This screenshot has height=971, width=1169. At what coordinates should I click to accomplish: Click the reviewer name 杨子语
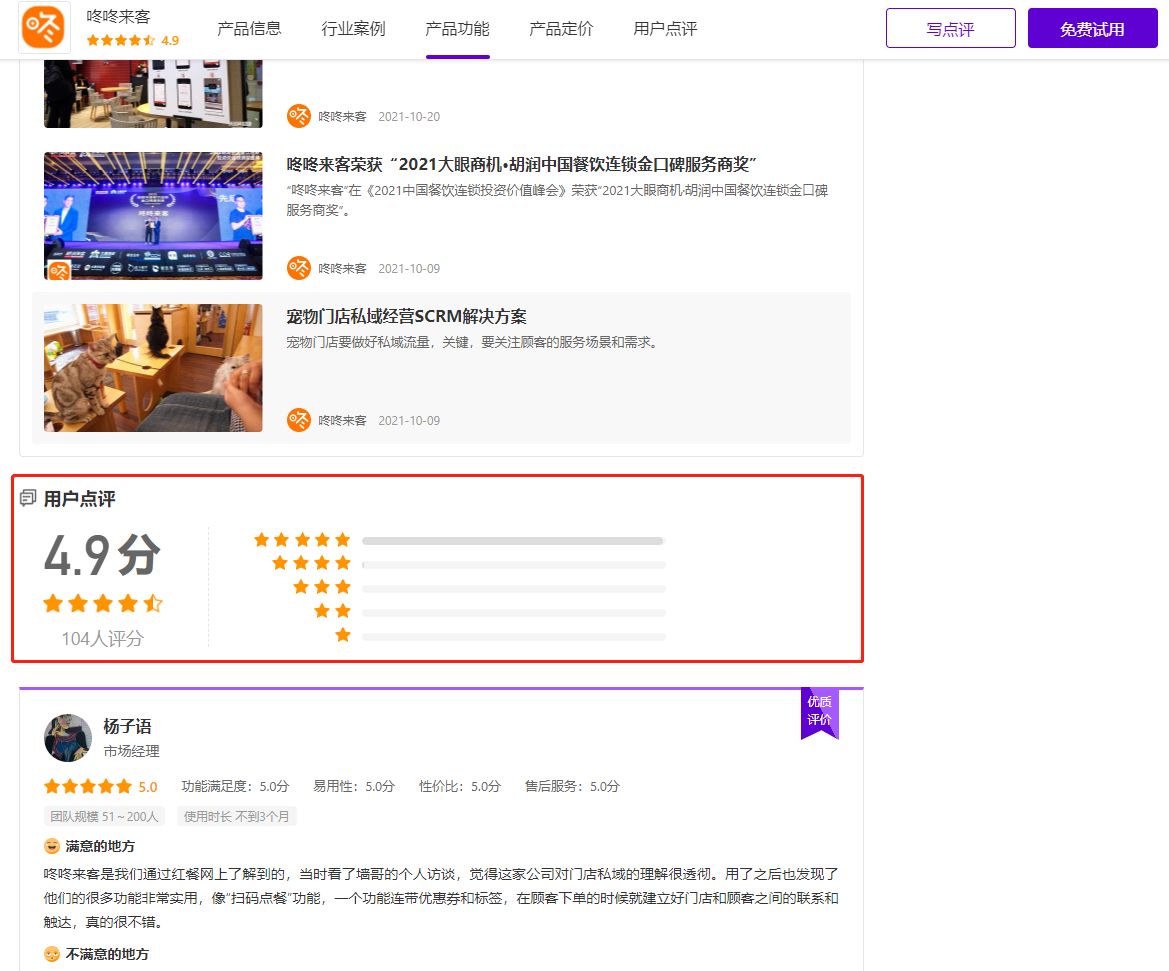[127, 726]
